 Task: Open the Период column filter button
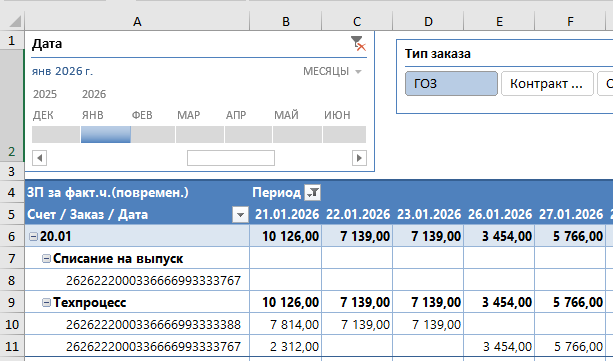(313, 192)
